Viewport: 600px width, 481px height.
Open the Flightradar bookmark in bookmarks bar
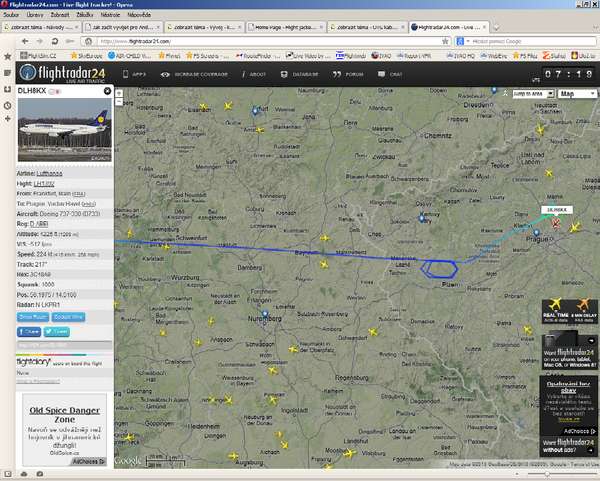pos(351,56)
